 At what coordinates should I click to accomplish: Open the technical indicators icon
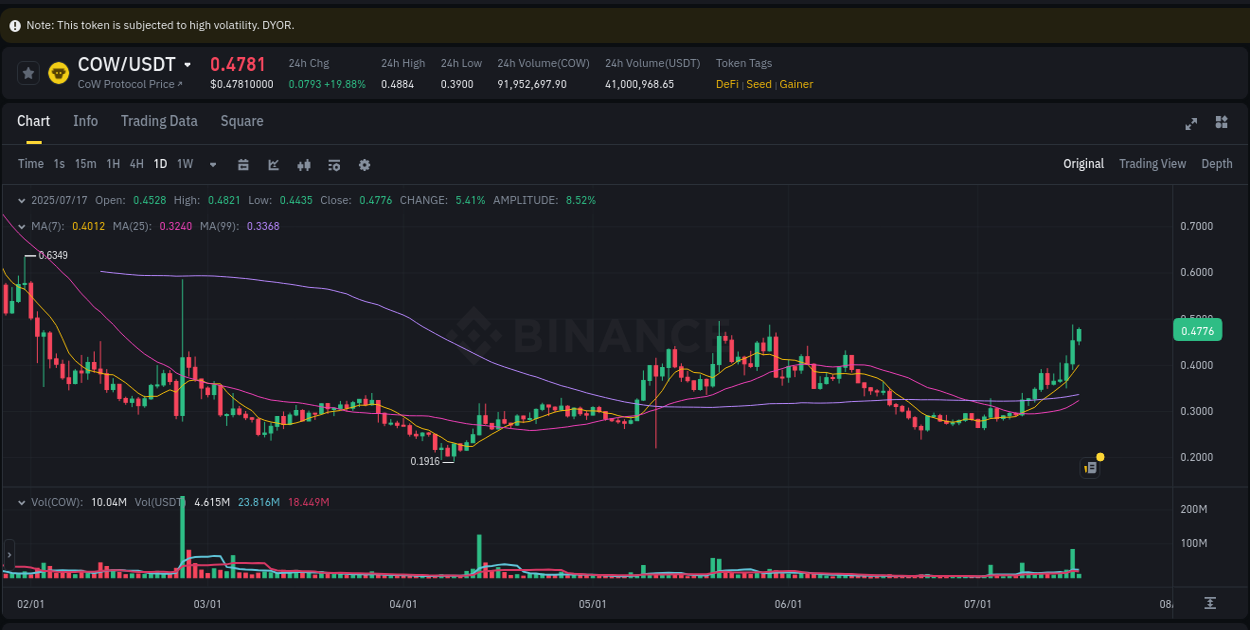[x=333, y=164]
